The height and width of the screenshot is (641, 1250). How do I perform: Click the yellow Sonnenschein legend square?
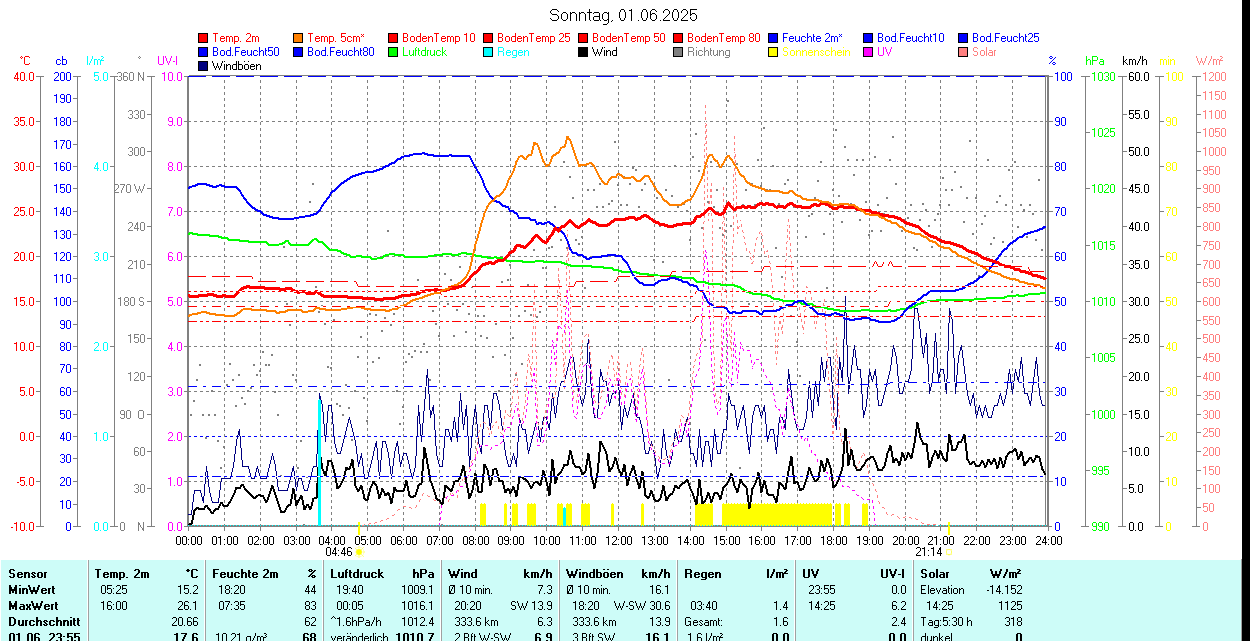coord(774,52)
